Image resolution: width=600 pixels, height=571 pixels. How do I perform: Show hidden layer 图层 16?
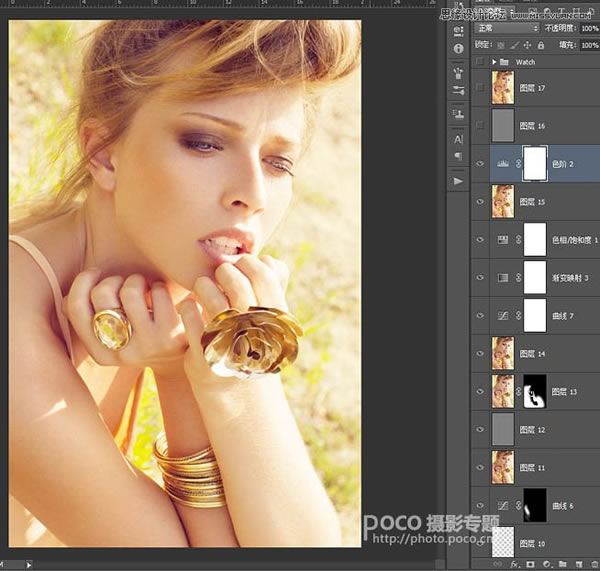pos(479,126)
